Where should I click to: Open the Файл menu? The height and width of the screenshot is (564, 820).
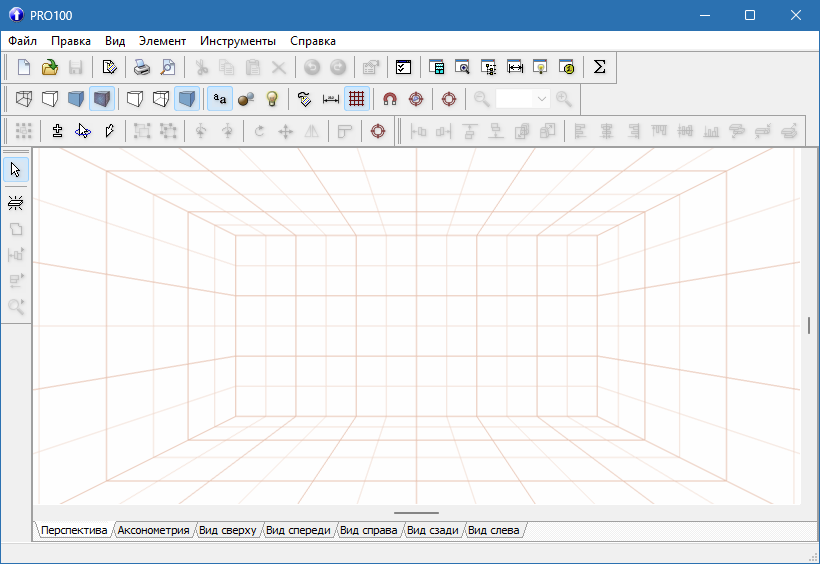tap(22, 41)
